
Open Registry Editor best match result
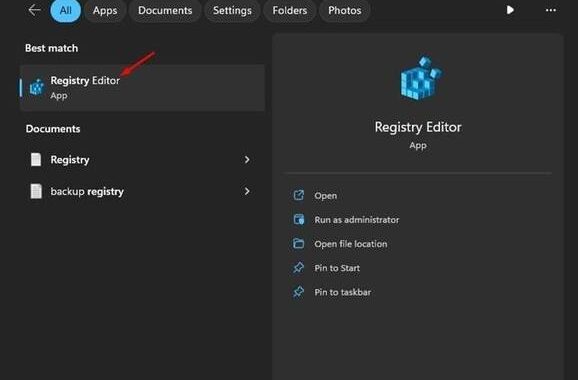[142, 88]
